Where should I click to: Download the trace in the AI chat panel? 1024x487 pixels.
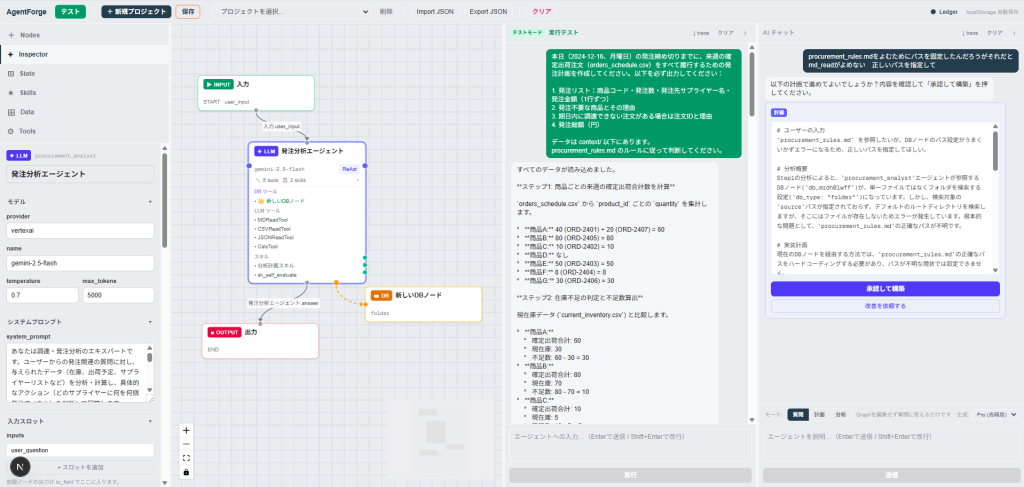[x=969, y=33]
